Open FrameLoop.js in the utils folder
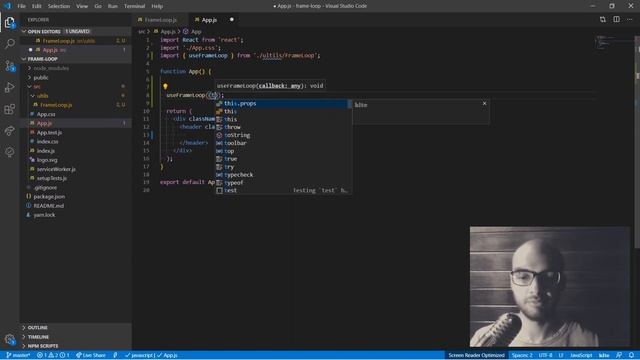The image size is (640, 360). click(76, 105)
